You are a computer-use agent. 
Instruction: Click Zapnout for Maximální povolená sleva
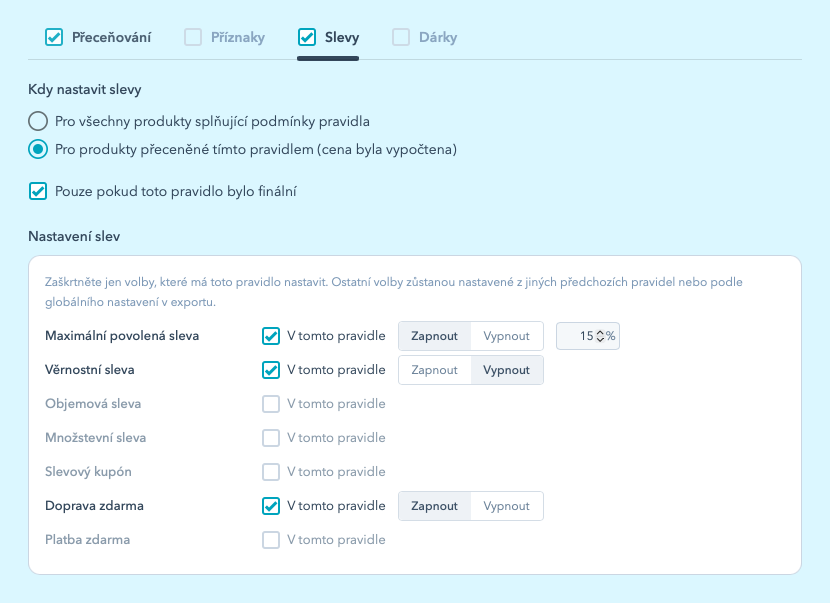[435, 336]
